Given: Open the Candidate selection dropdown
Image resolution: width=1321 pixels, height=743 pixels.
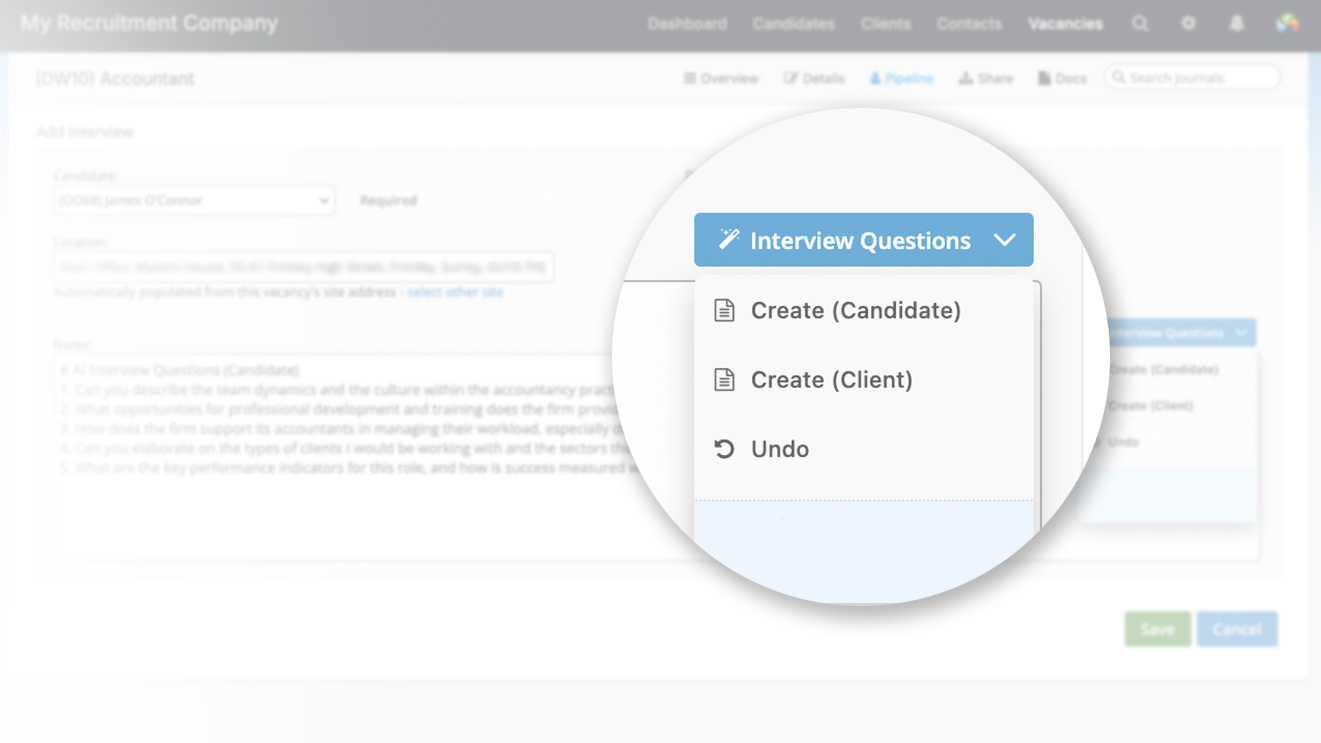Looking at the screenshot, I should point(323,200).
